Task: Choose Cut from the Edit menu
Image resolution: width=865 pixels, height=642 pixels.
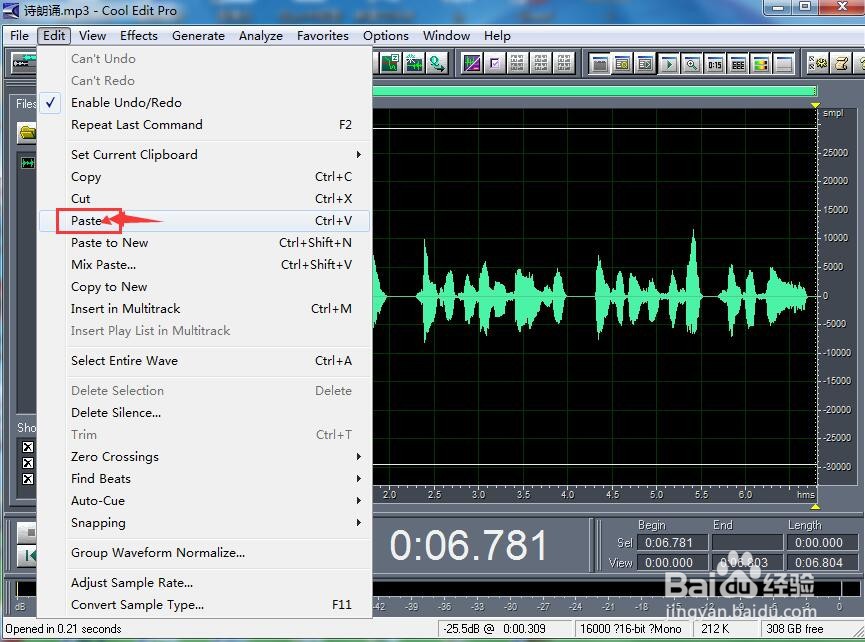Action: coord(204,199)
